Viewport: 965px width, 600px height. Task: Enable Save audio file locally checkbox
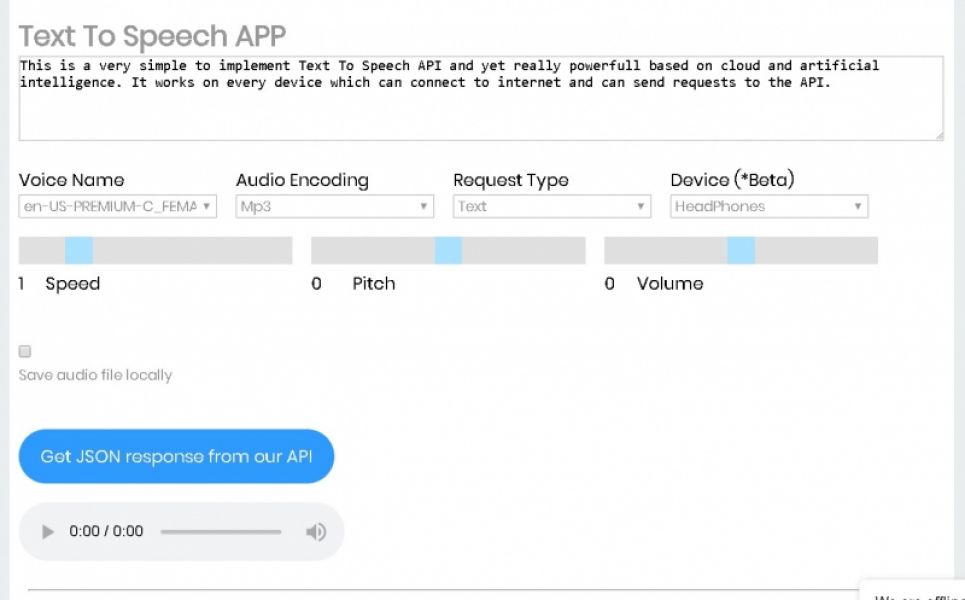25,352
